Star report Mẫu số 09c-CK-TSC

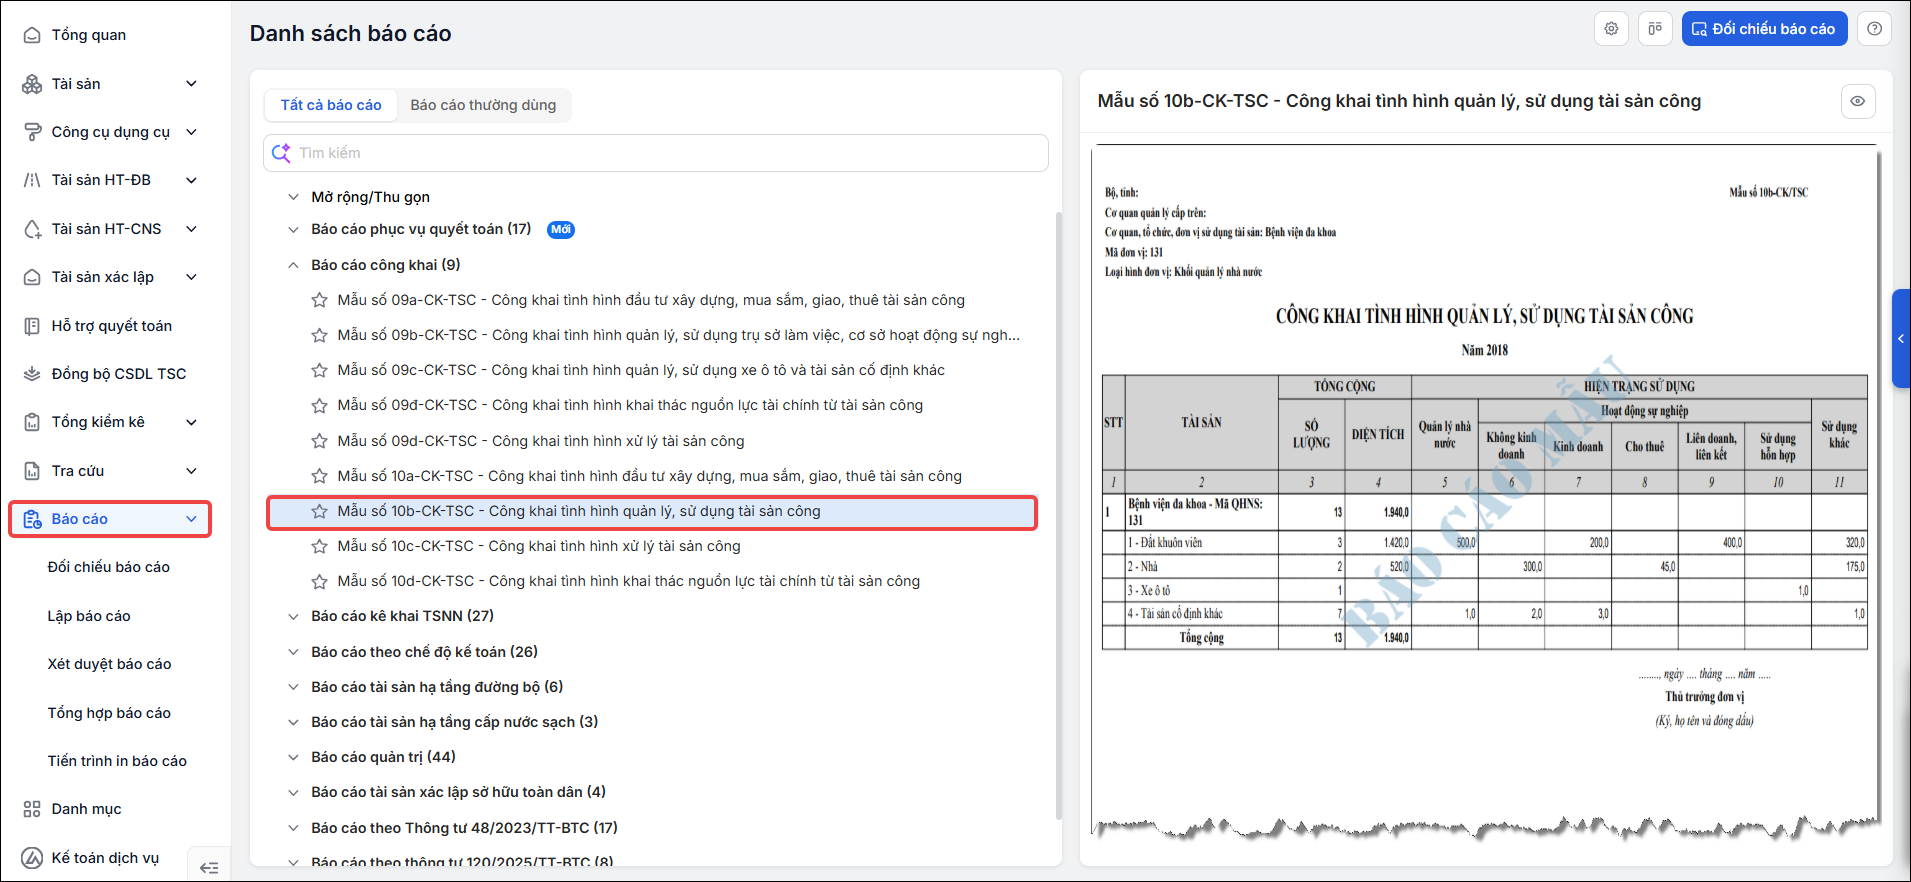click(319, 370)
